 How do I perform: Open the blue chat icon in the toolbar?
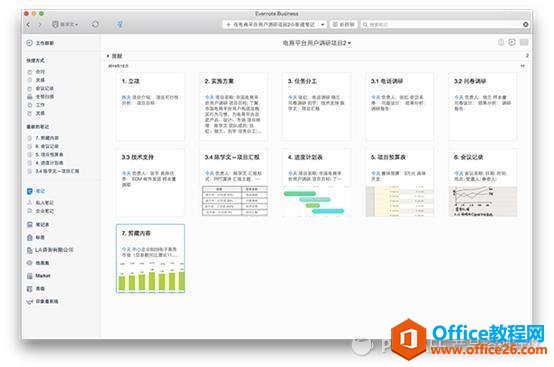[120, 24]
